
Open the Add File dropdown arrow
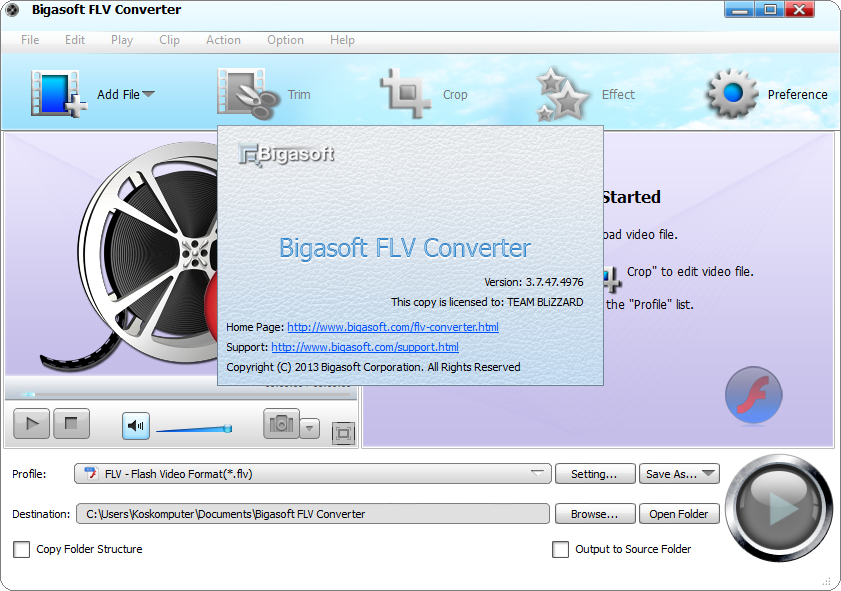[x=149, y=94]
